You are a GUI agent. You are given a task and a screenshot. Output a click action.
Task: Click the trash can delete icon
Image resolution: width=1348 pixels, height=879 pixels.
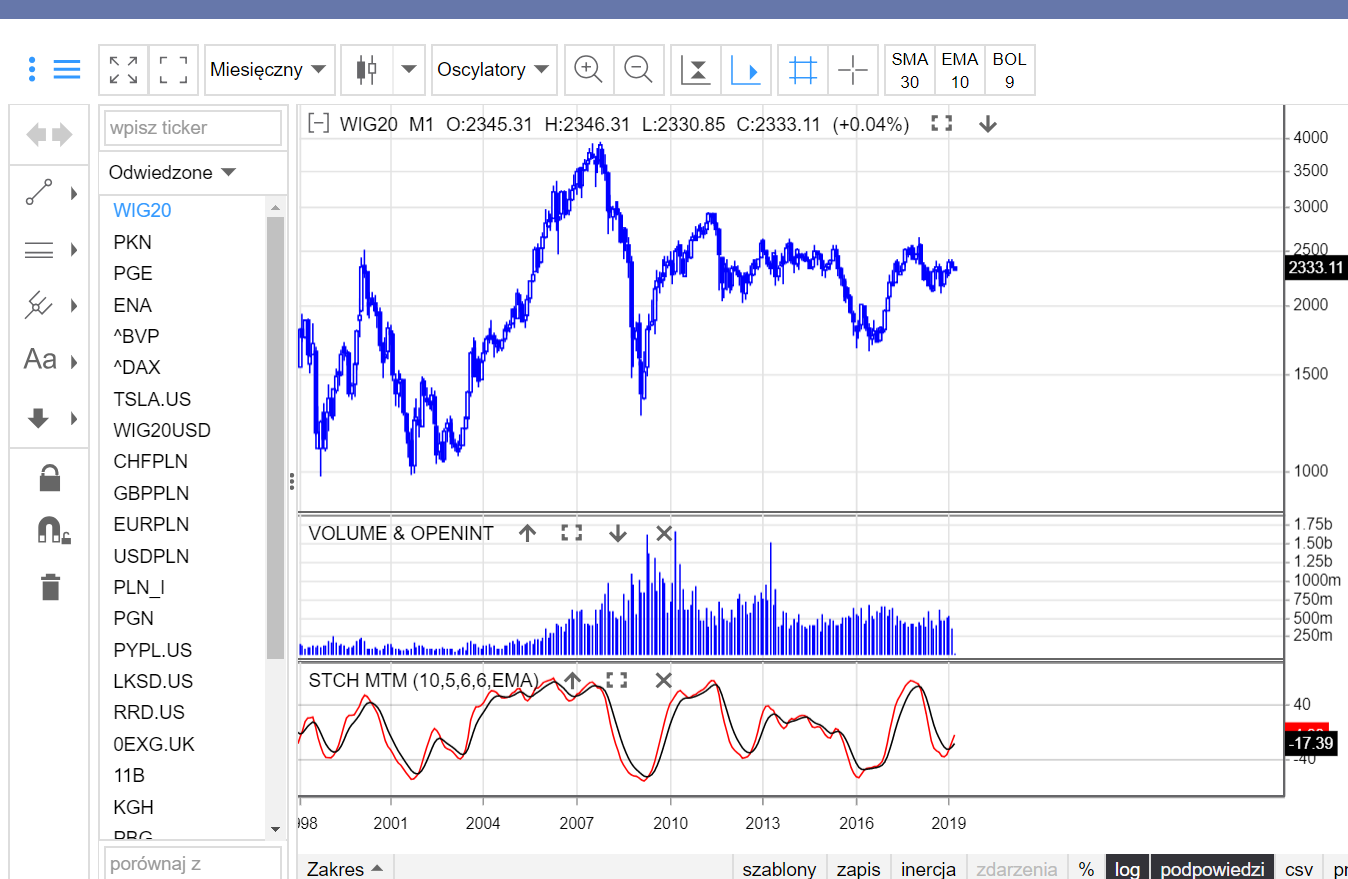[50, 586]
